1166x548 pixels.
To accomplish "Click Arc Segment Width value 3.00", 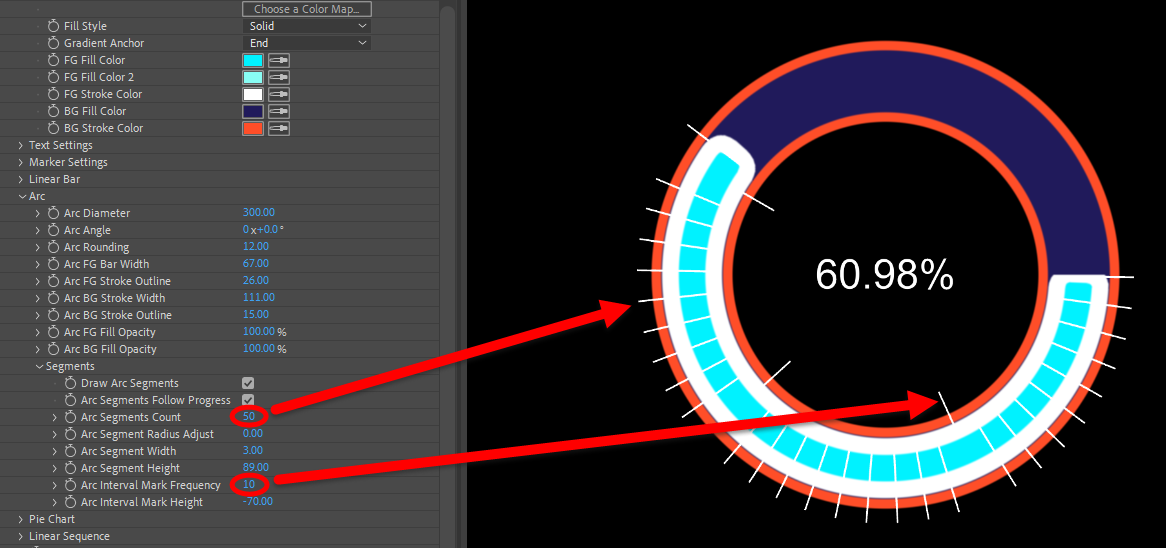I will (253, 451).
